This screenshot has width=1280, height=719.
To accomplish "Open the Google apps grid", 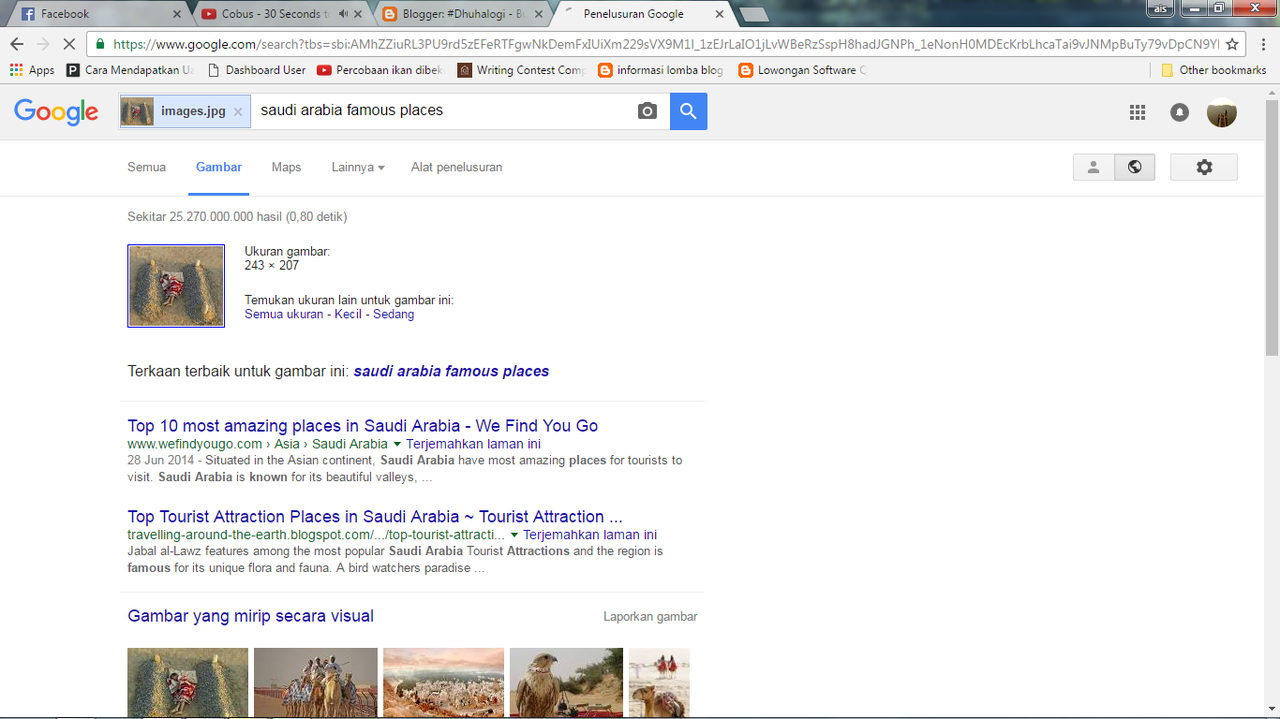I will click(x=1137, y=113).
